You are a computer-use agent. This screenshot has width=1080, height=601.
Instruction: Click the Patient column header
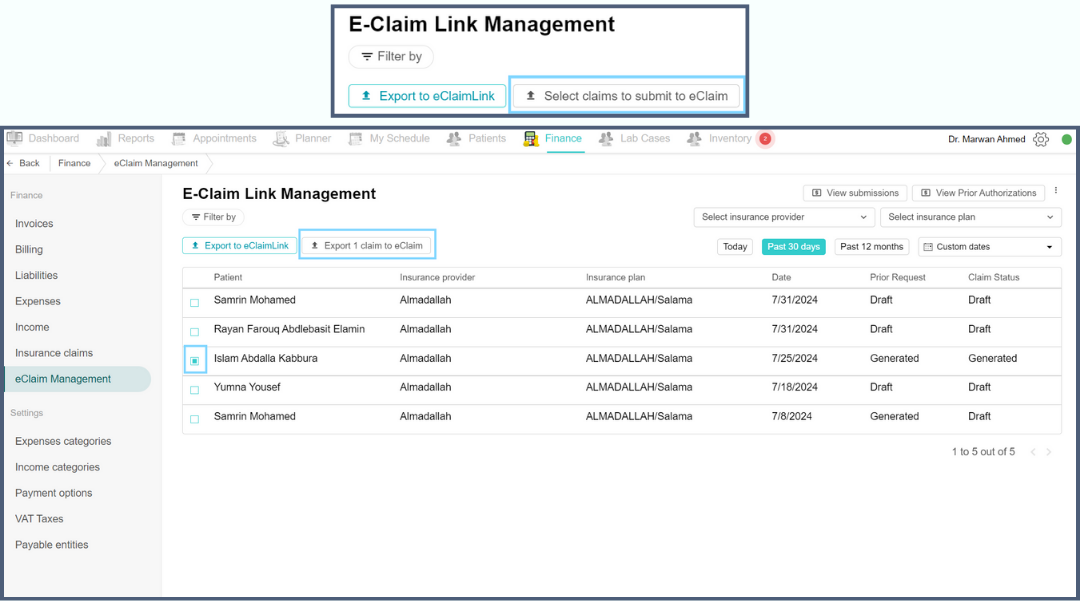point(228,277)
